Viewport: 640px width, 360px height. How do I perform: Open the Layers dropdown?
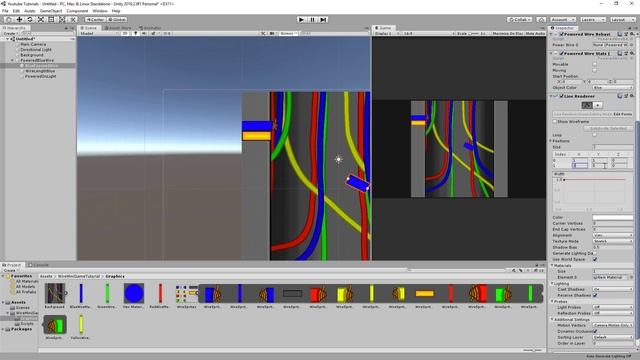[592, 20]
